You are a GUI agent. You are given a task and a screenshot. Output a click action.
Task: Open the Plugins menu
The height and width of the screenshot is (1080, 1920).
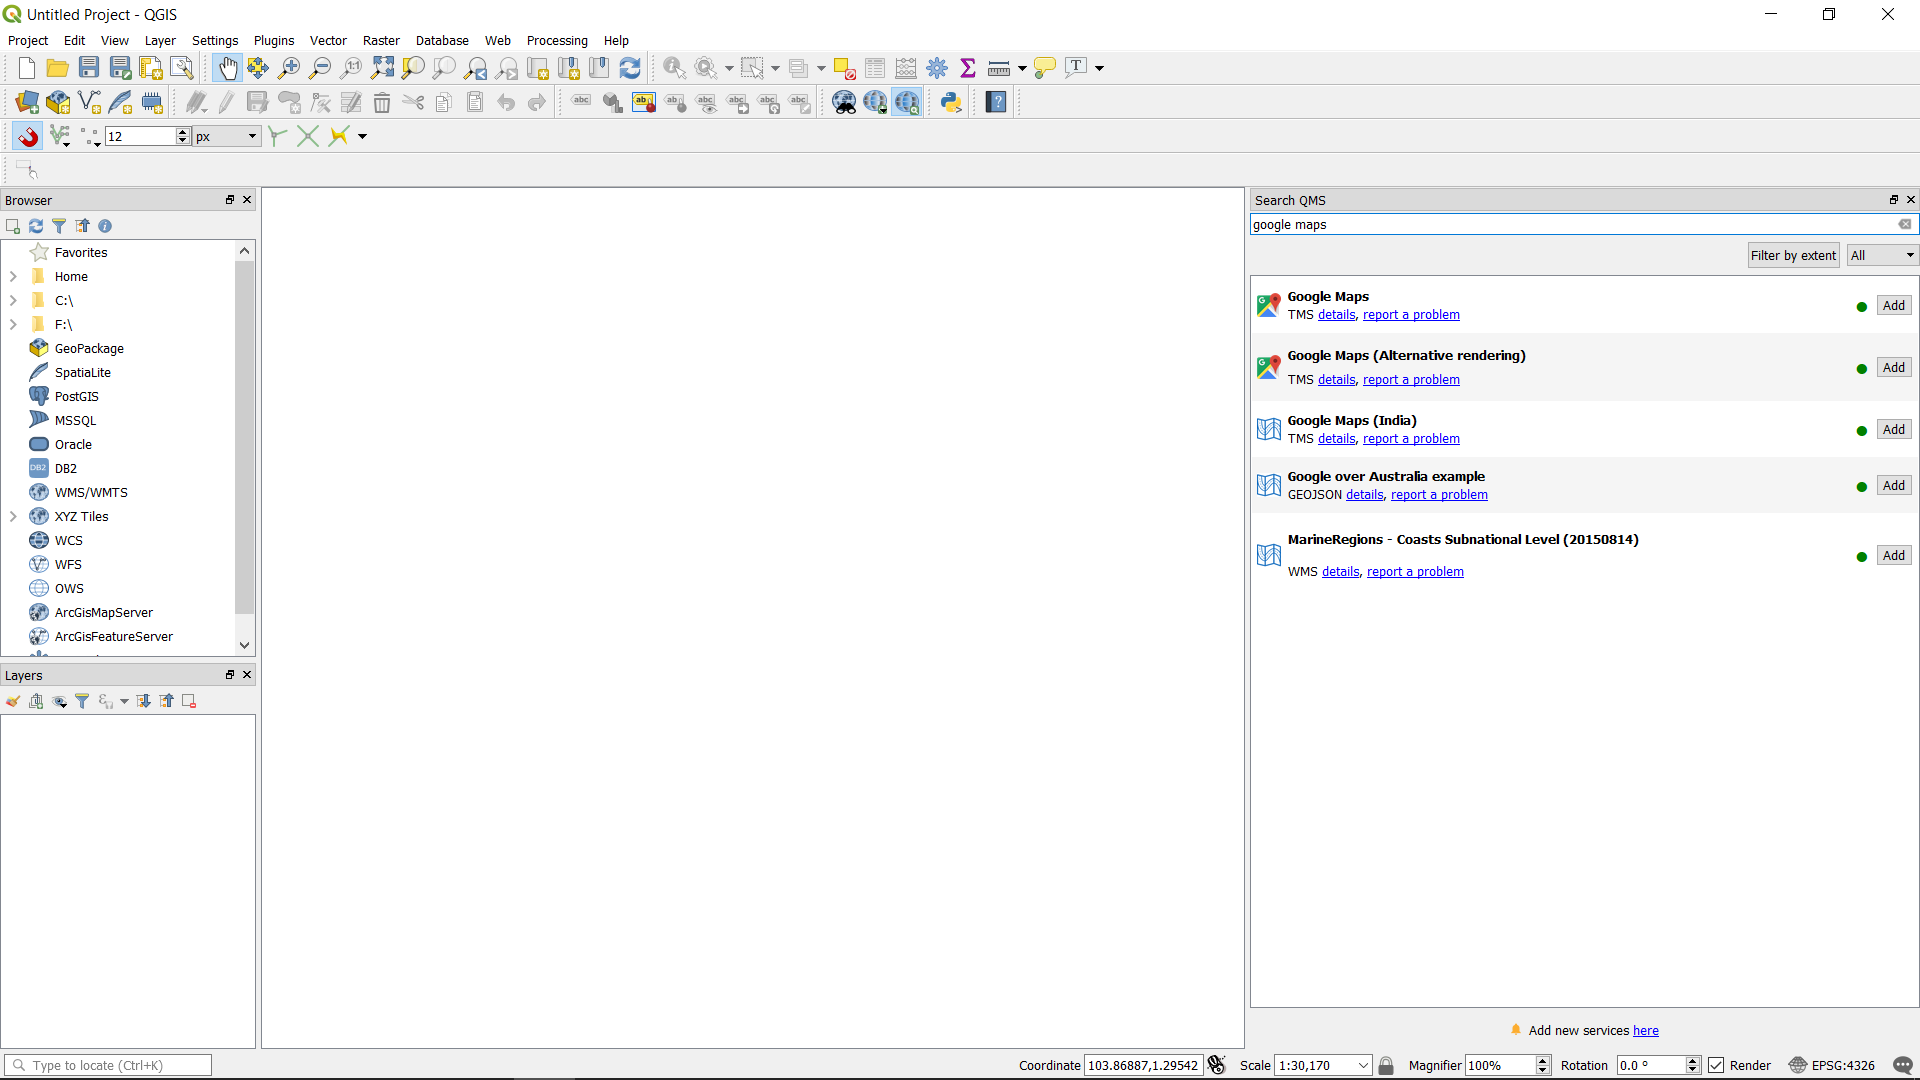pos(273,41)
